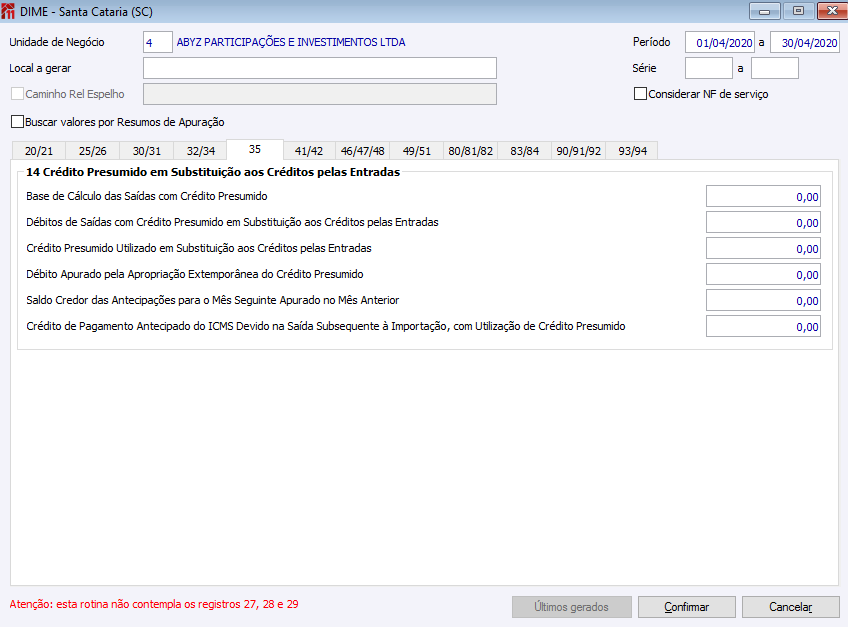
Task: Switch to the 41/42 tab
Action: 309,151
